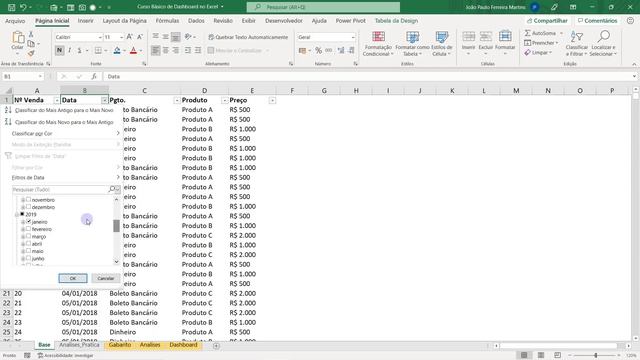The image size is (640, 360).
Task: Open Classificar e Filtrar
Action: 577,43
